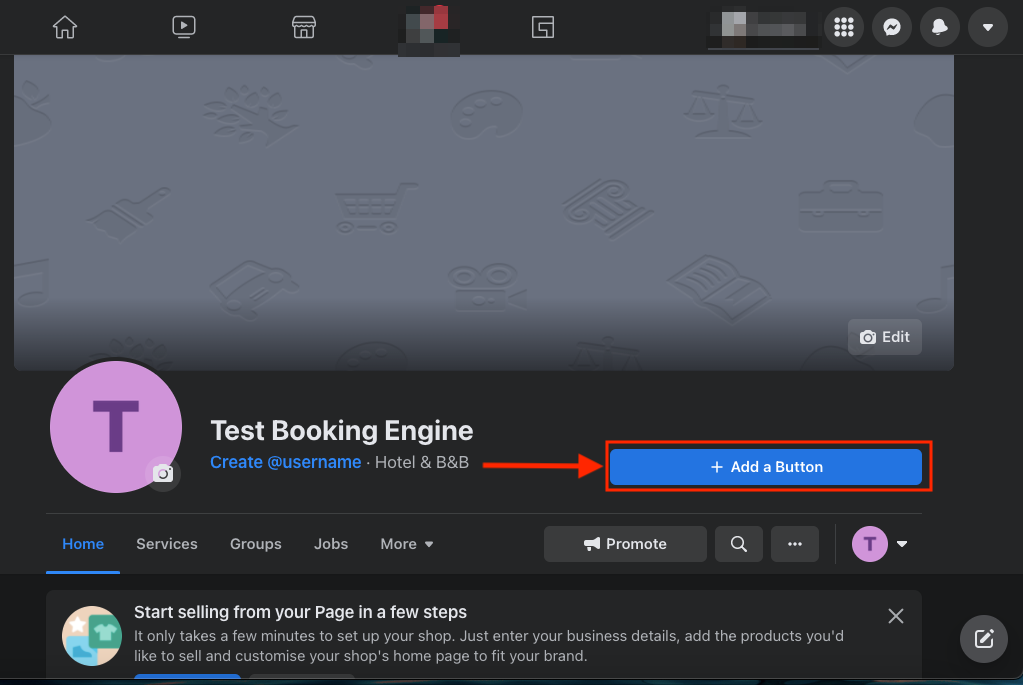Open the Facebook Home icon
Image resolution: width=1023 pixels, height=685 pixels.
[x=64, y=27]
